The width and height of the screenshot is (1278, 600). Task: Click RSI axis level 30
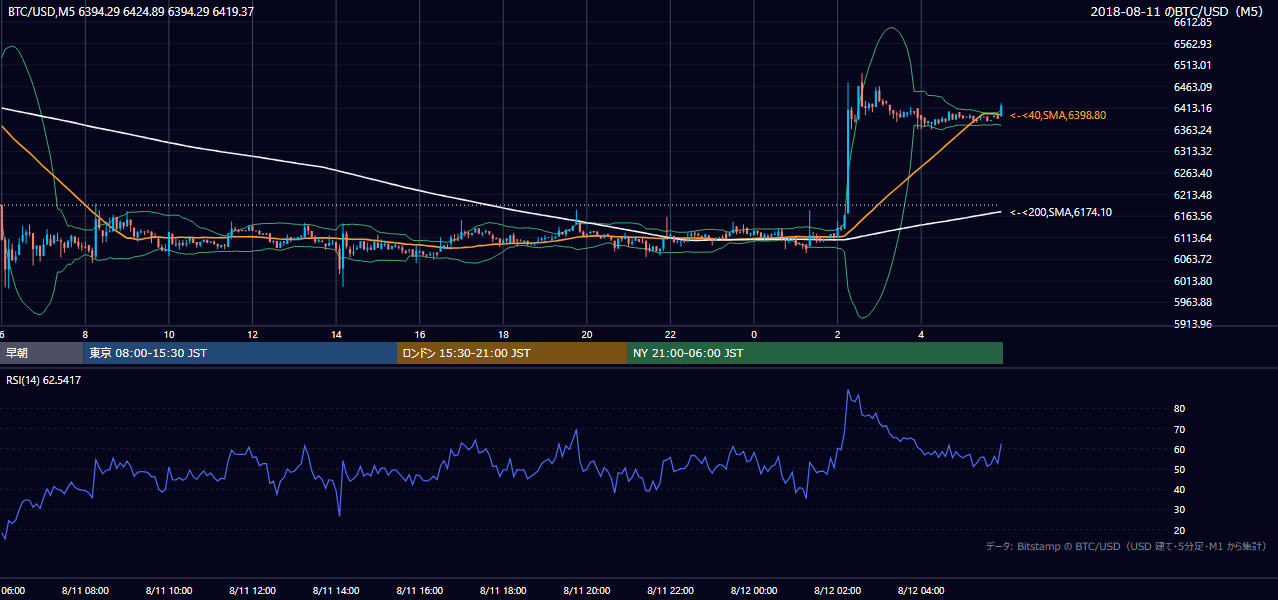(1180, 510)
